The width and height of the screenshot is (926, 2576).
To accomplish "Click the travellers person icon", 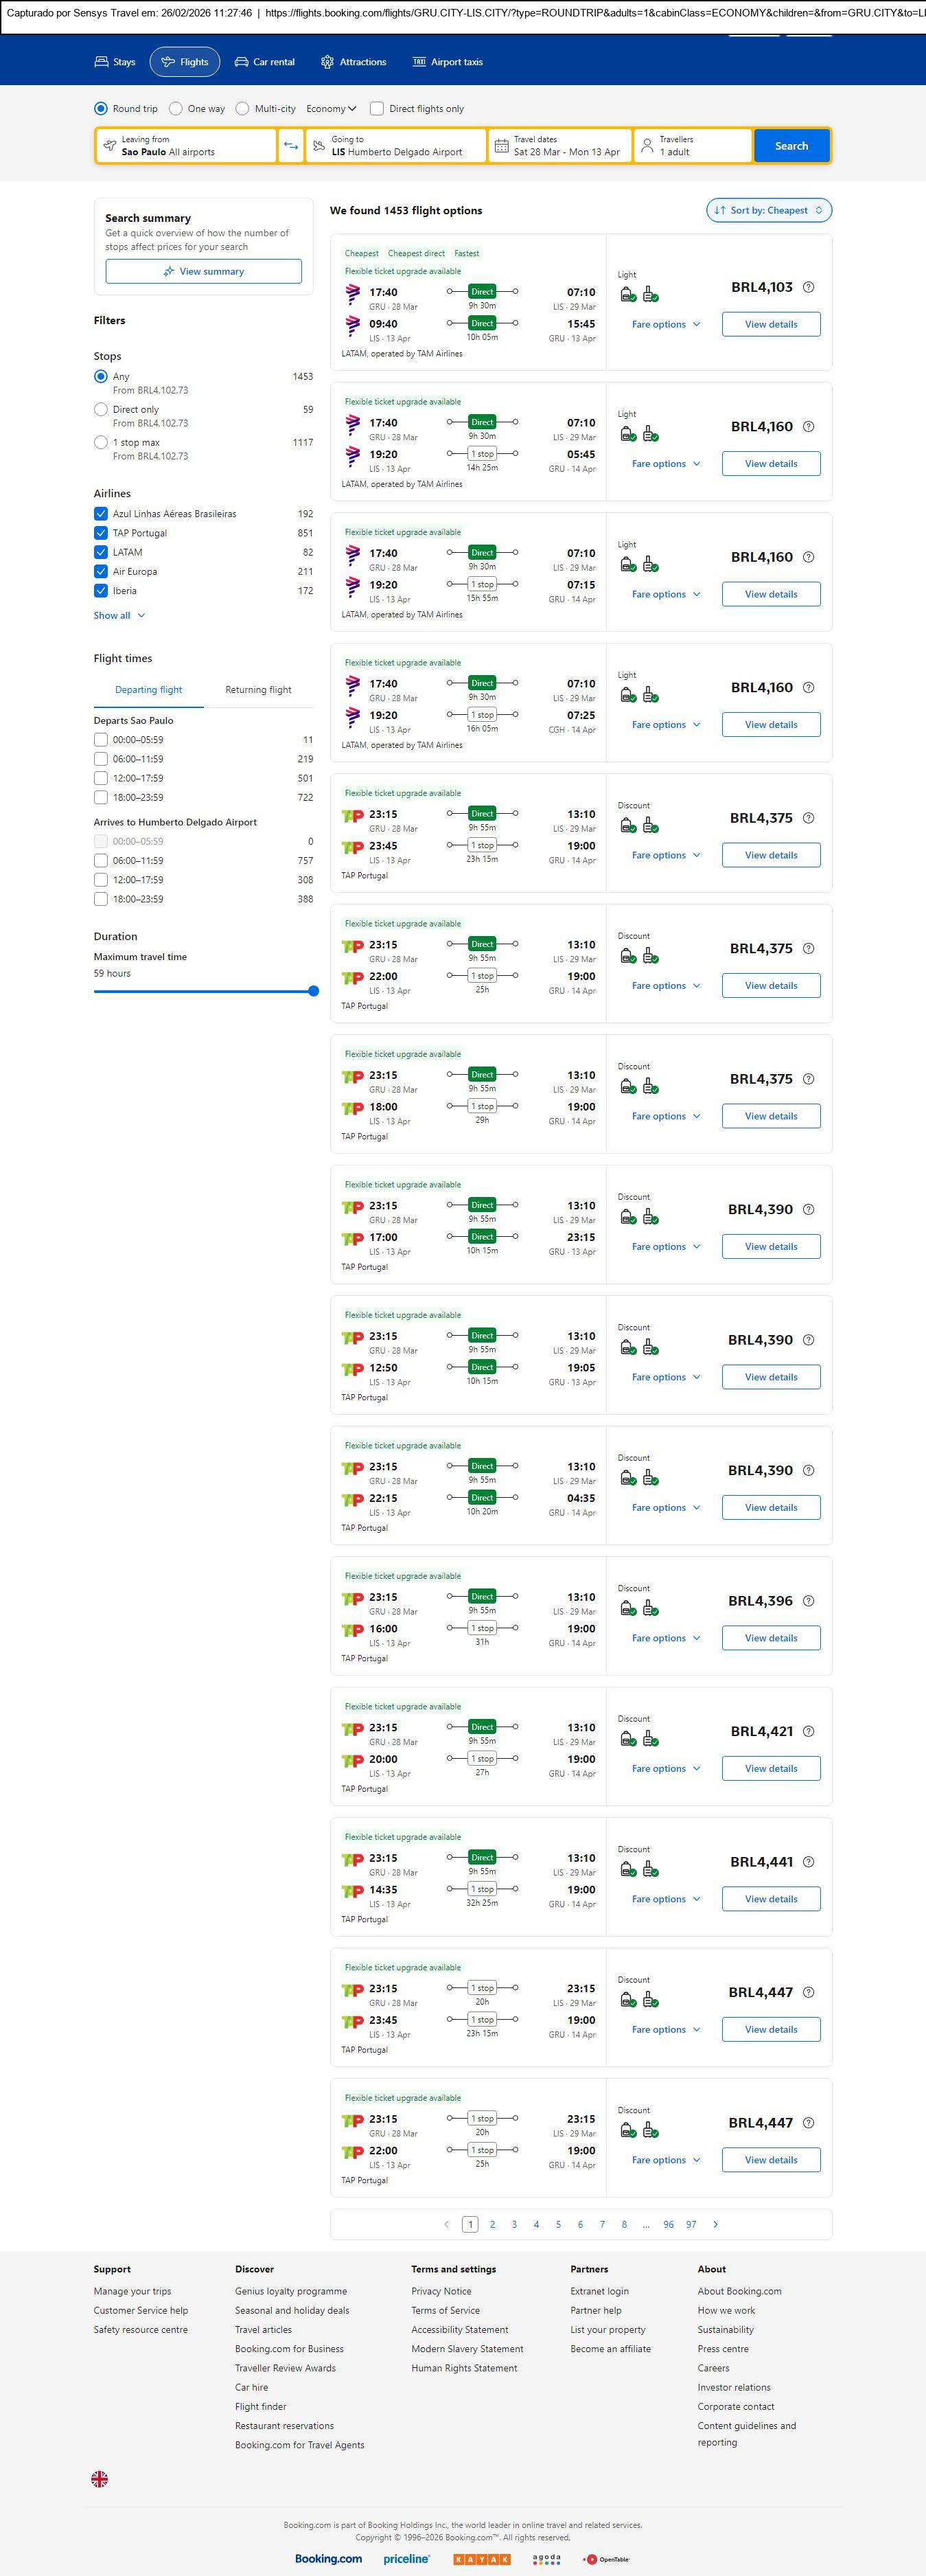I will (x=647, y=146).
